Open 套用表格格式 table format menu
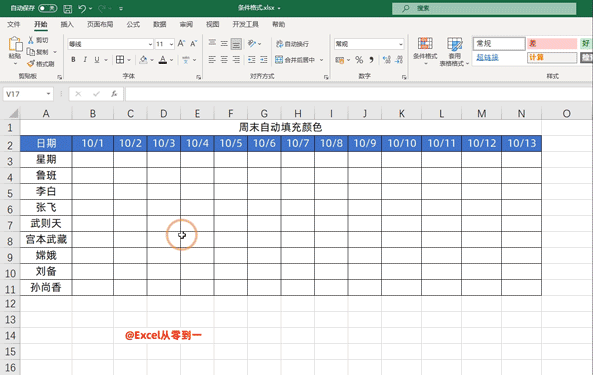Image resolution: width=593 pixels, height=375 pixels. coord(454,51)
